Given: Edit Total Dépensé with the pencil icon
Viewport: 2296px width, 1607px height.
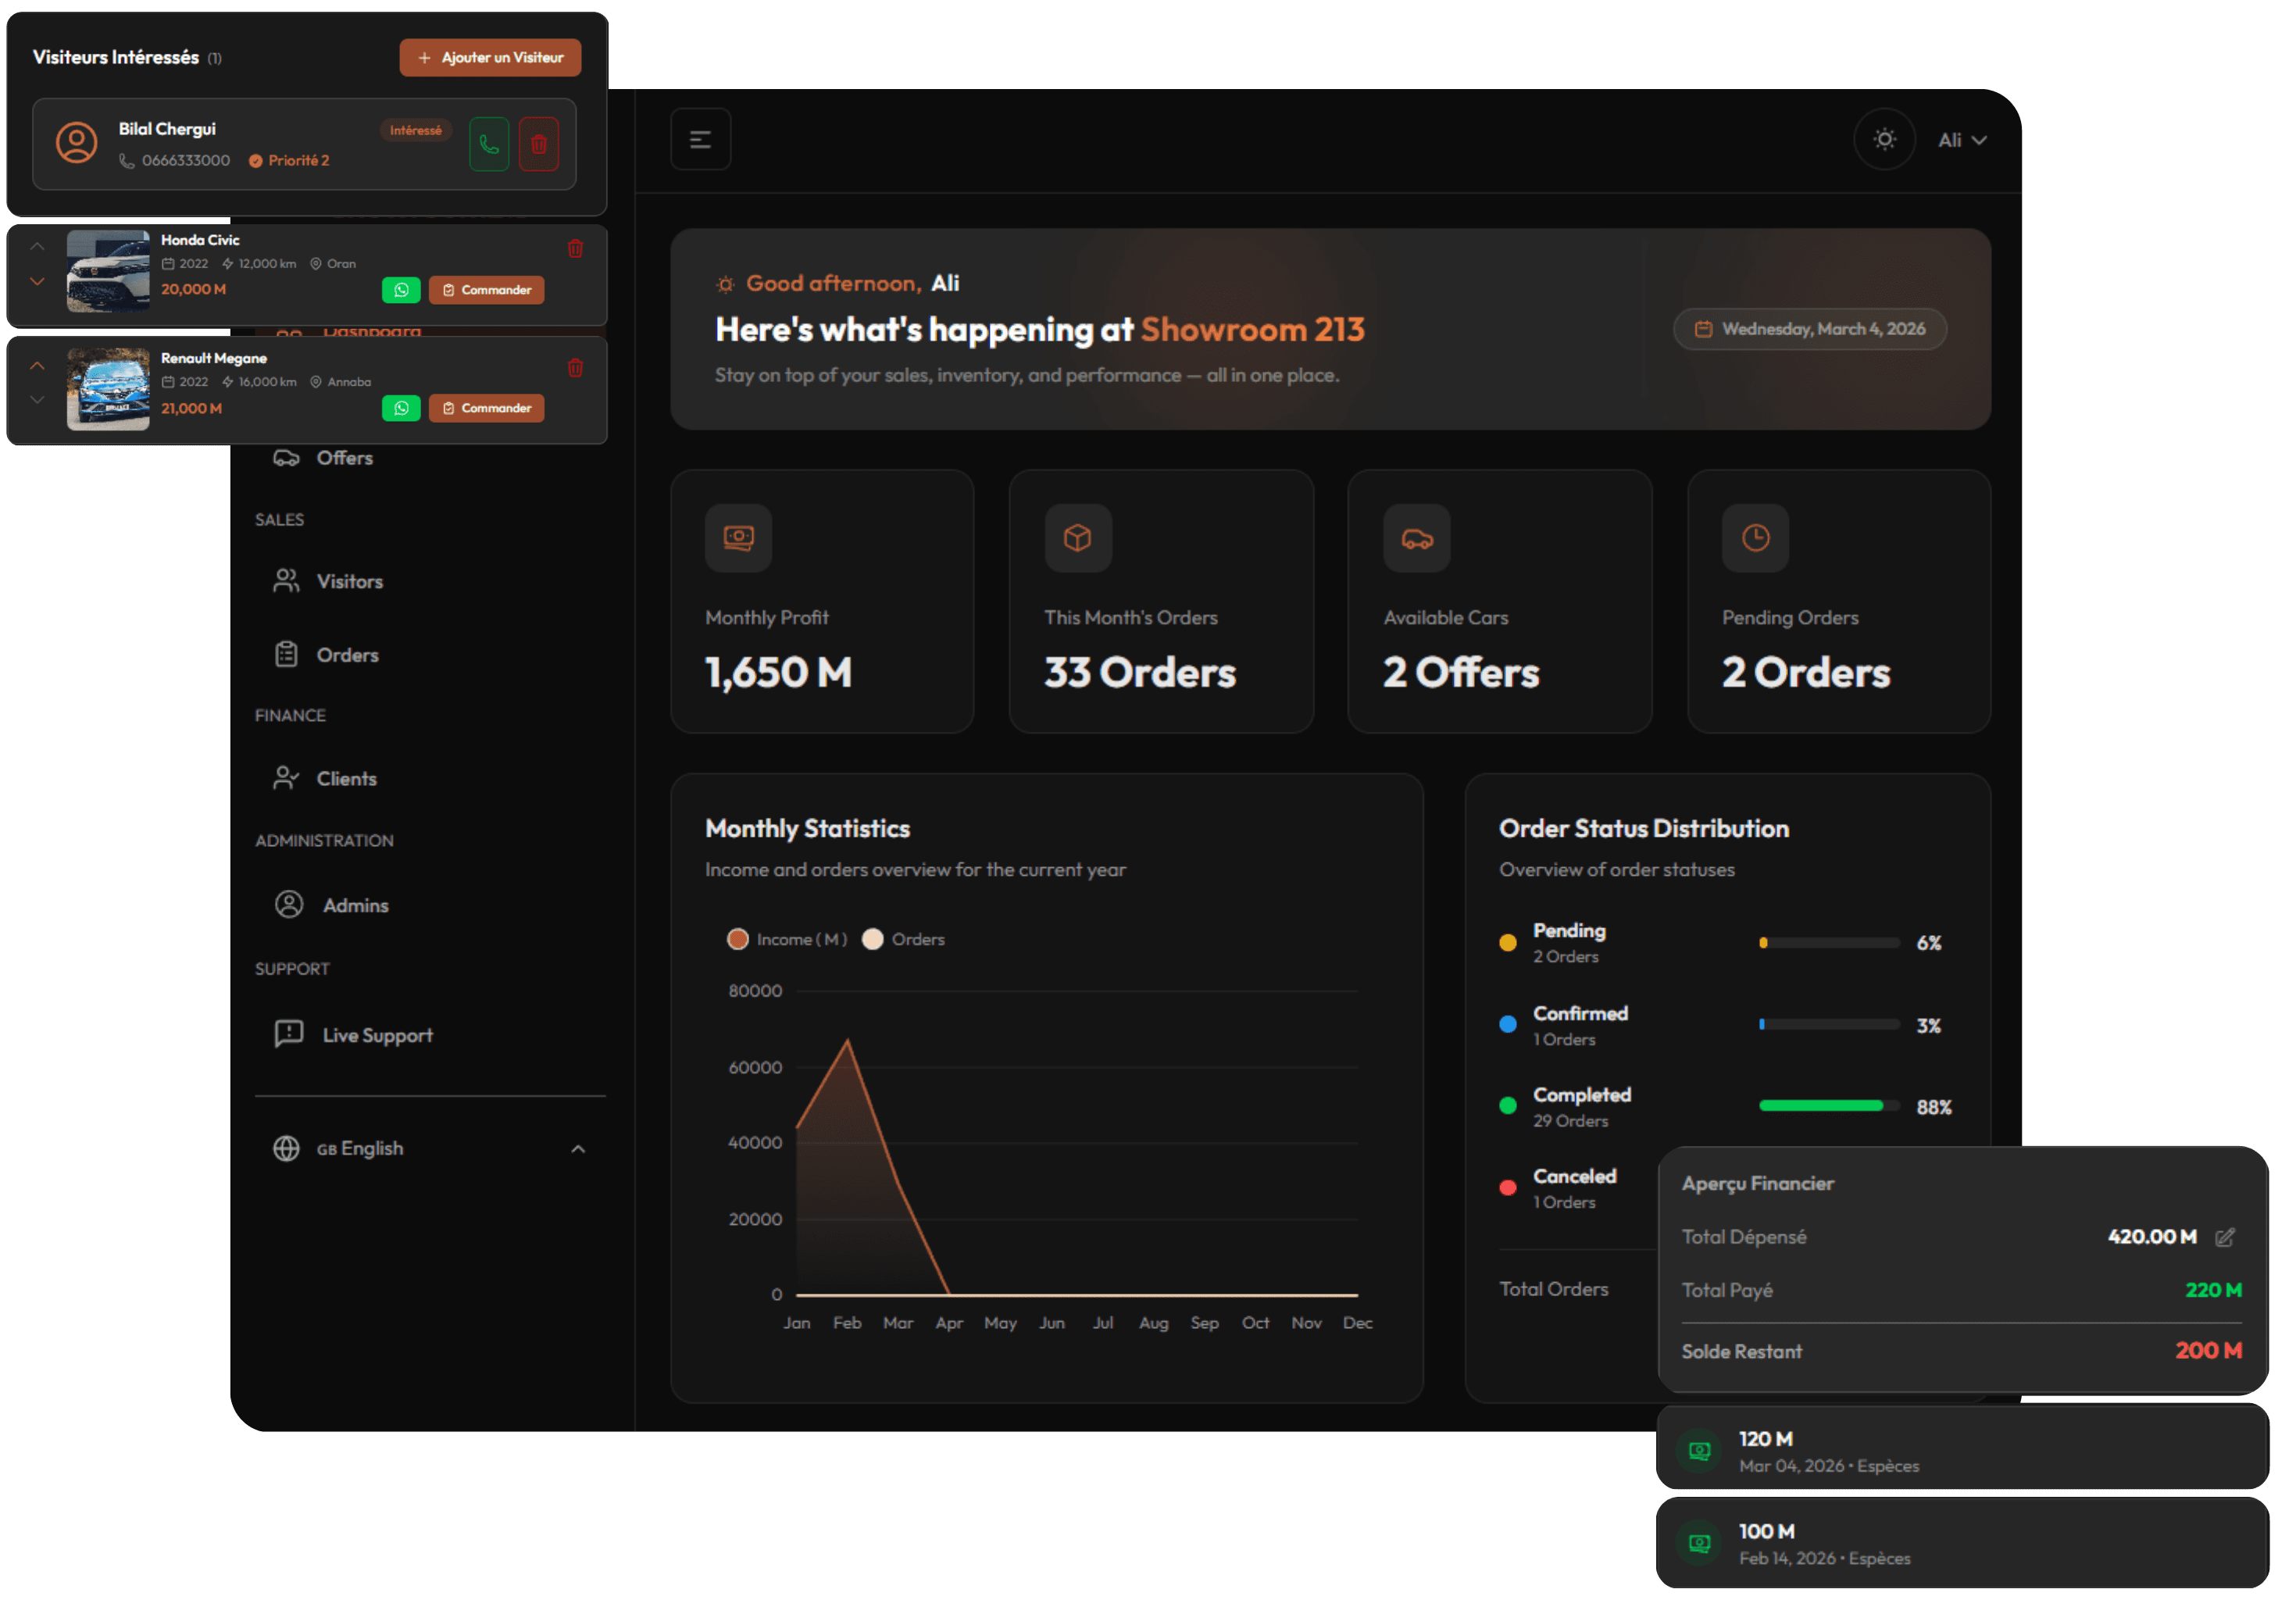Looking at the screenshot, I should (2225, 1237).
